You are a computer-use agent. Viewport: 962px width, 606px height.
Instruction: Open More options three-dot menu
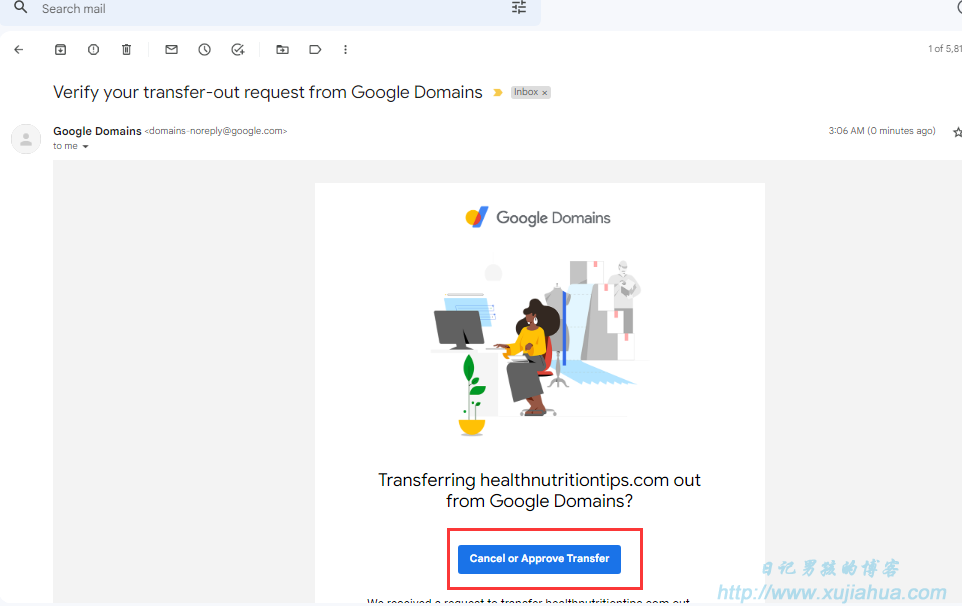pos(345,50)
